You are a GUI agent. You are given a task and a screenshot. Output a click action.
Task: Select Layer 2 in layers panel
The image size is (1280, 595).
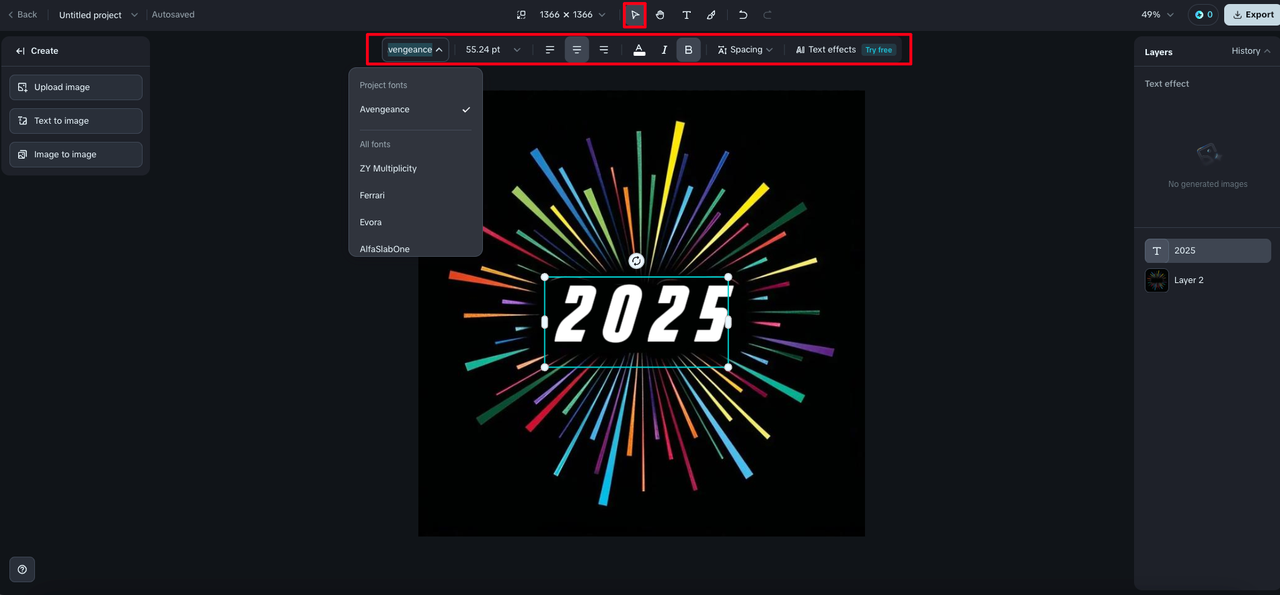(x=1208, y=280)
